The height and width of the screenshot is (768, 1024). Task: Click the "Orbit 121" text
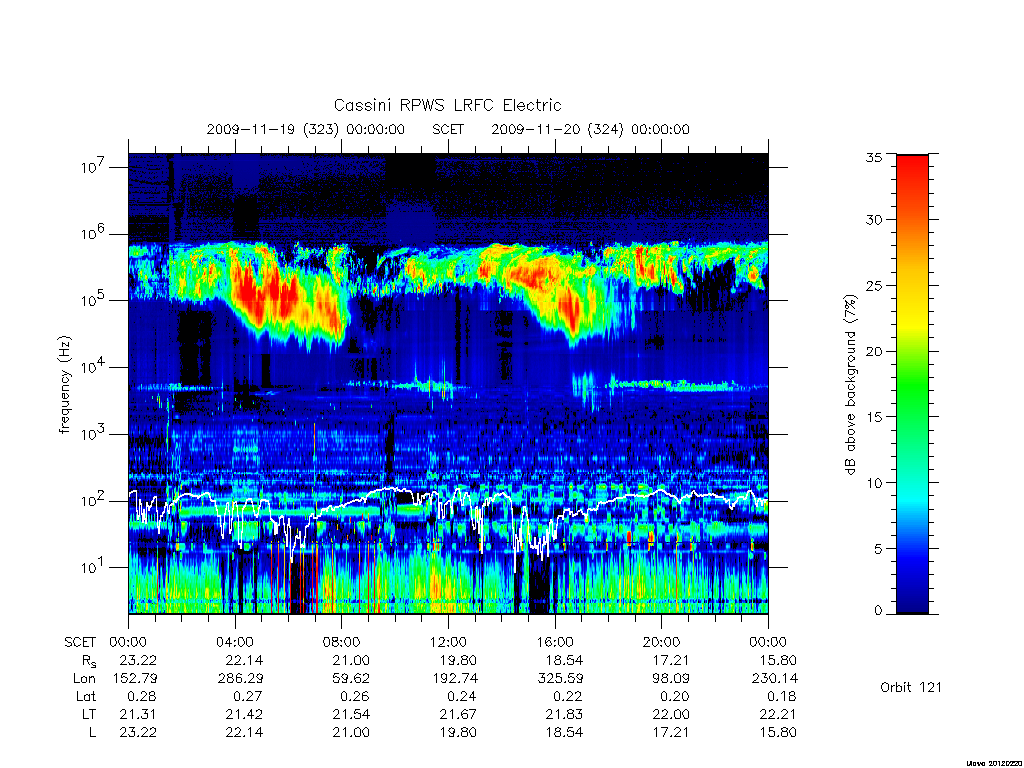[911, 687]
